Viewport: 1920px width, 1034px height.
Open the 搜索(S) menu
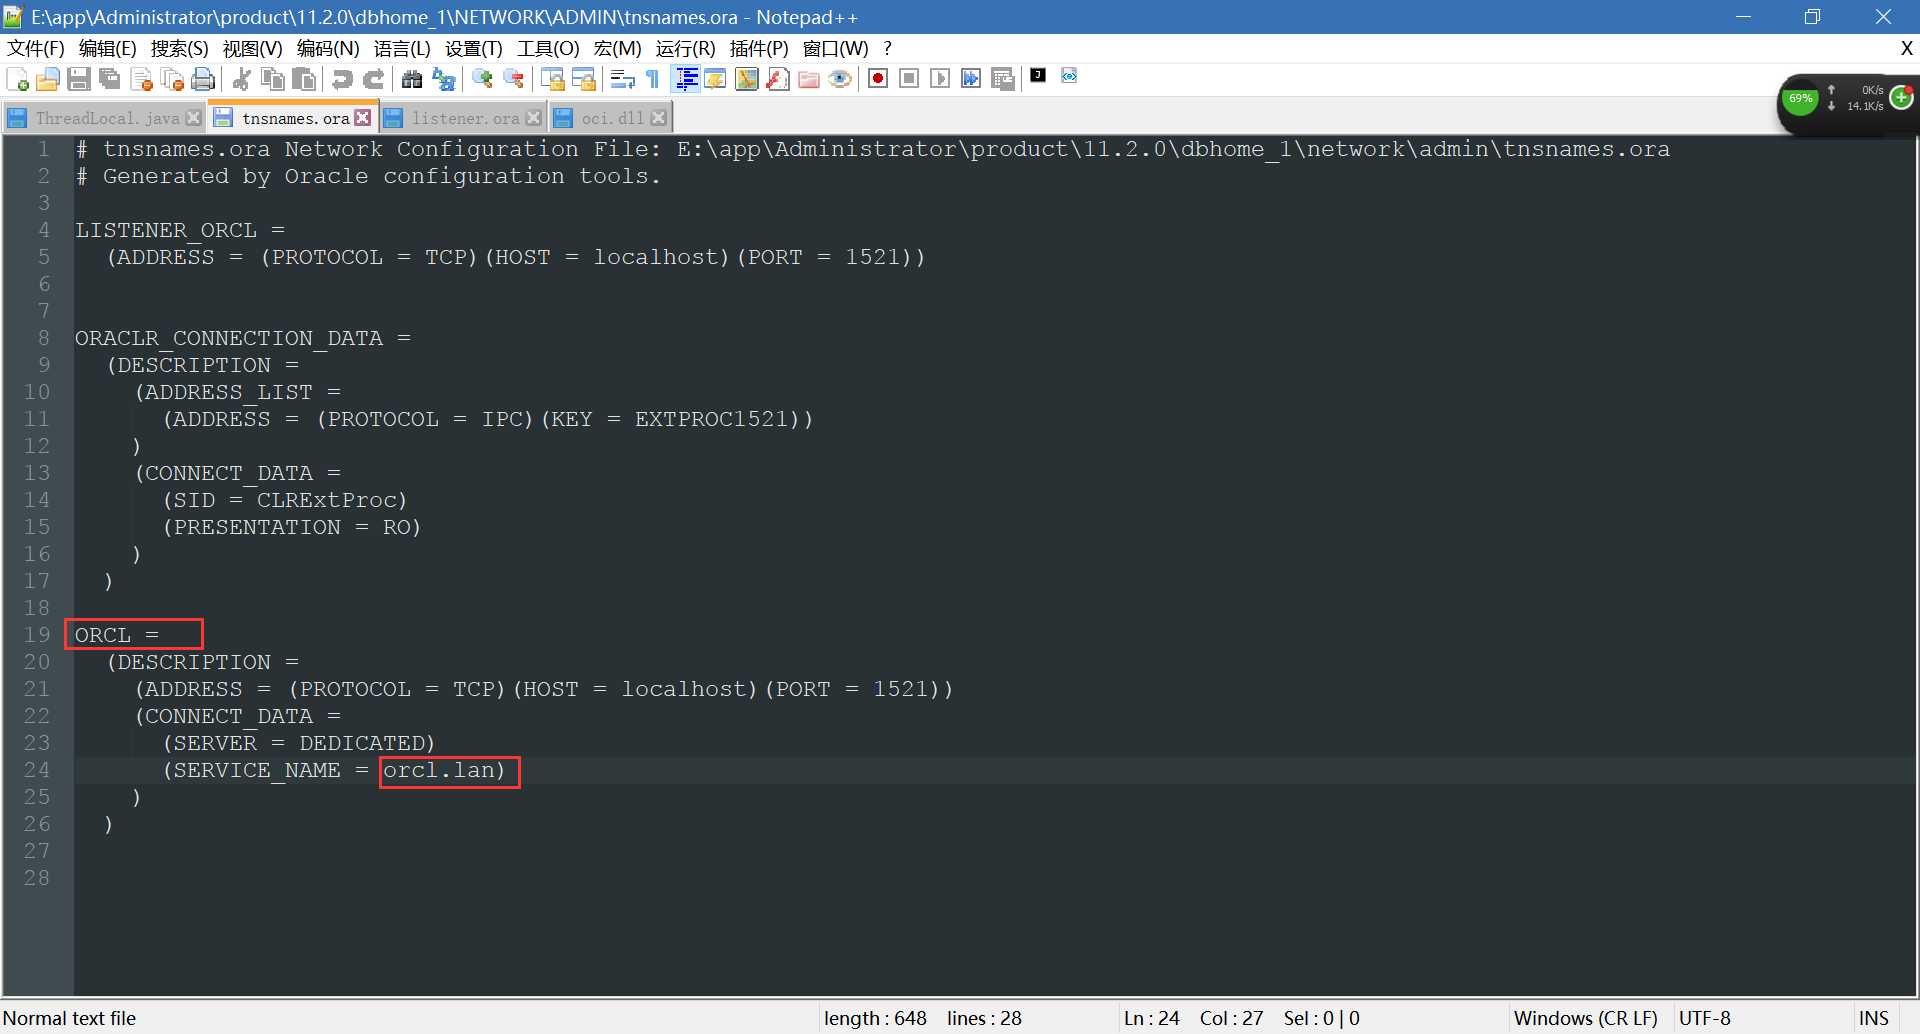(x=179, y=49)
